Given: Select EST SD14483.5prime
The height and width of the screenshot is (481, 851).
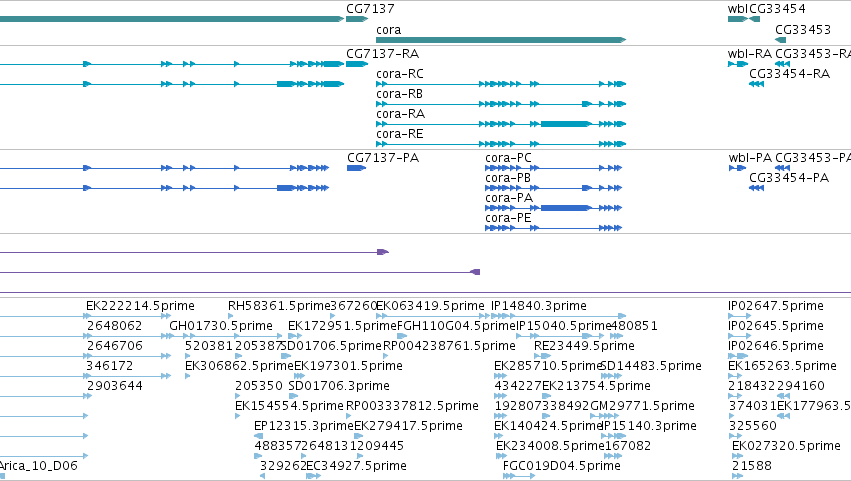Looking at the screenshot, I should pyautogui.click(x=651, y=366).
